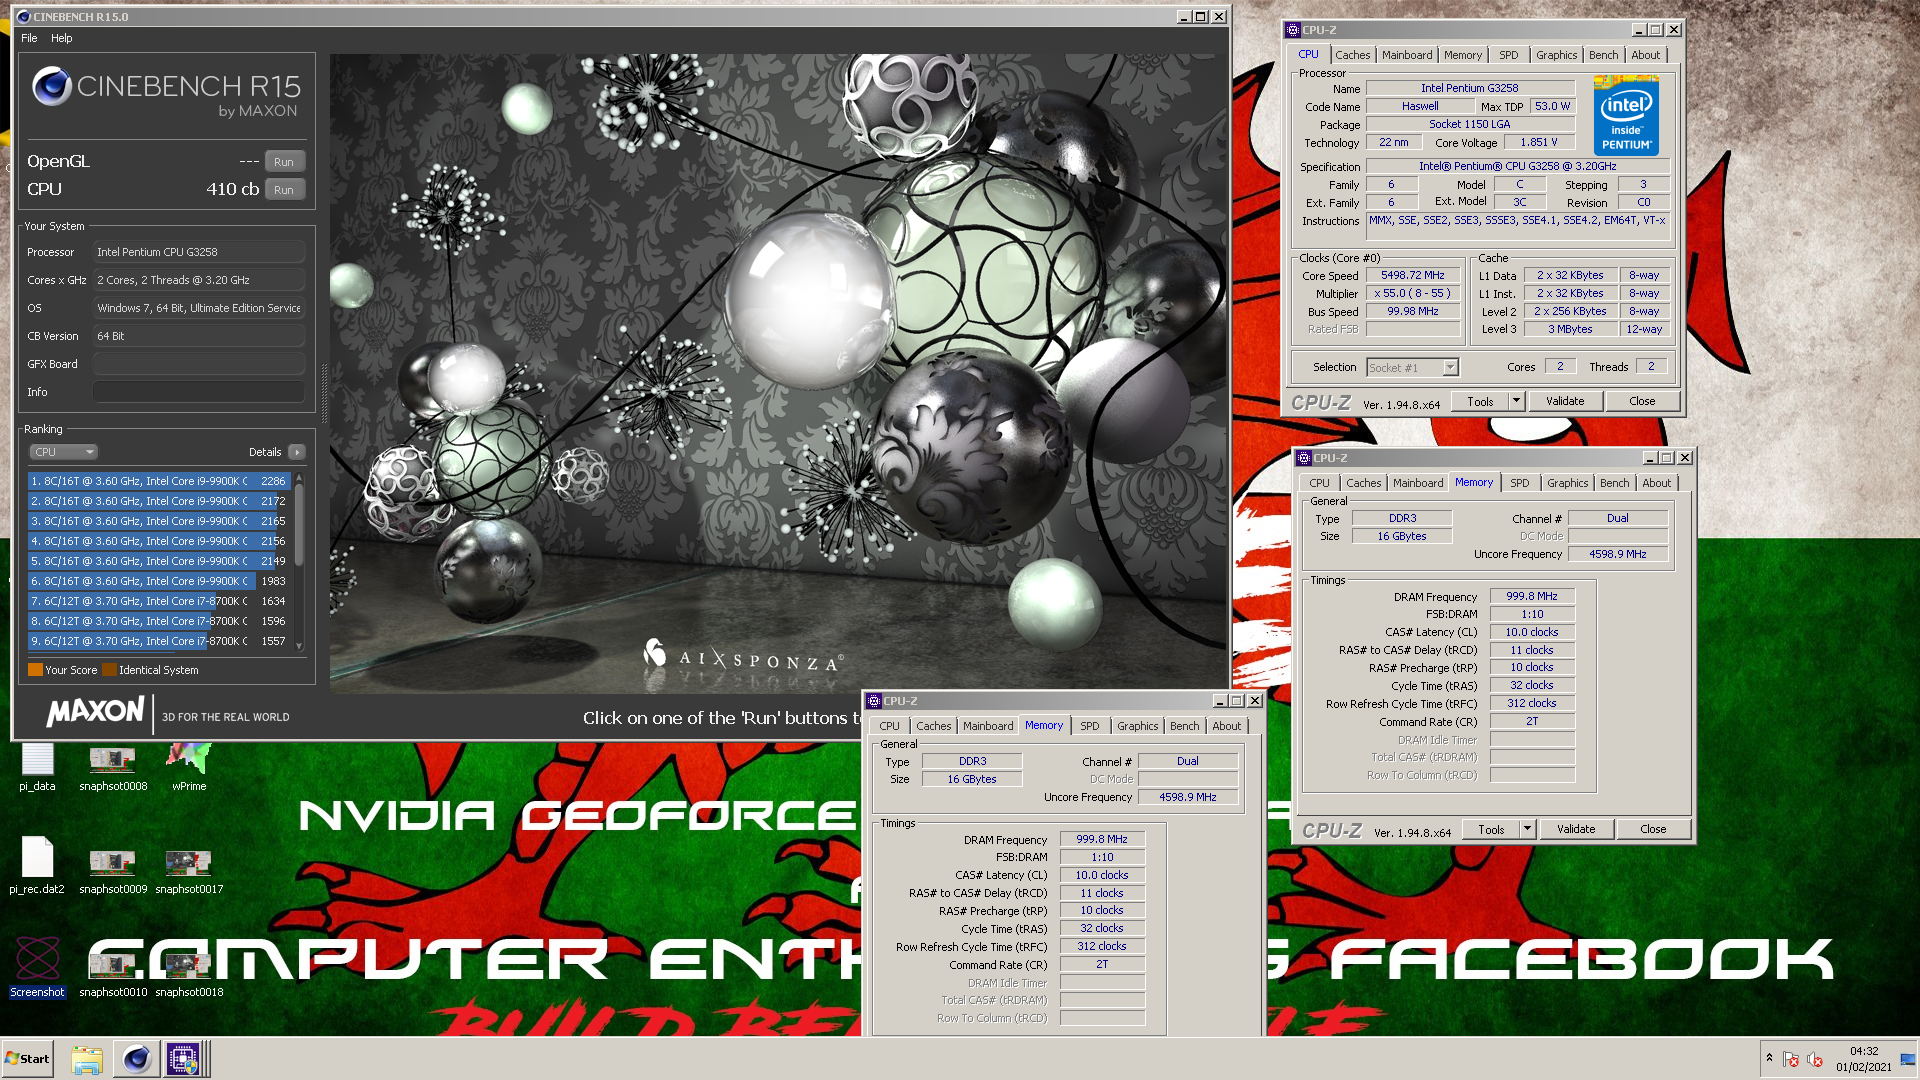Viewport: 1920px width, 1080px height.
Task: Click the MAXON logo in Cinebench footer
Action: coord(95,712)
